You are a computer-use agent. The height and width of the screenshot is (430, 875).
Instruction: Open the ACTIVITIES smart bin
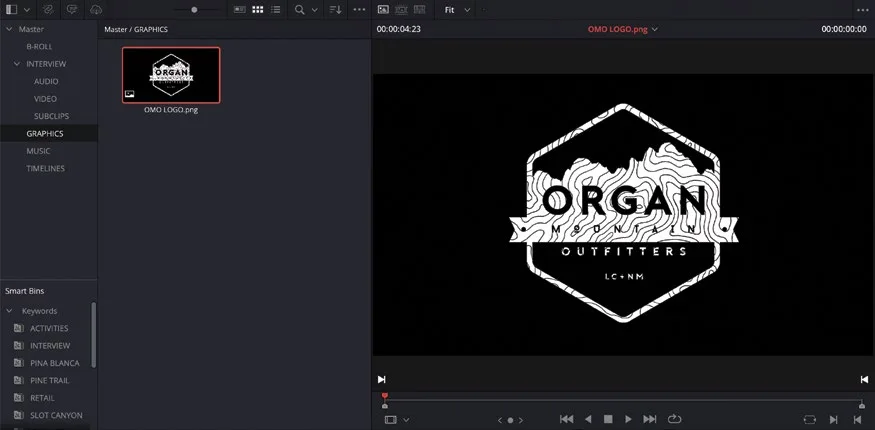[49, 328]
